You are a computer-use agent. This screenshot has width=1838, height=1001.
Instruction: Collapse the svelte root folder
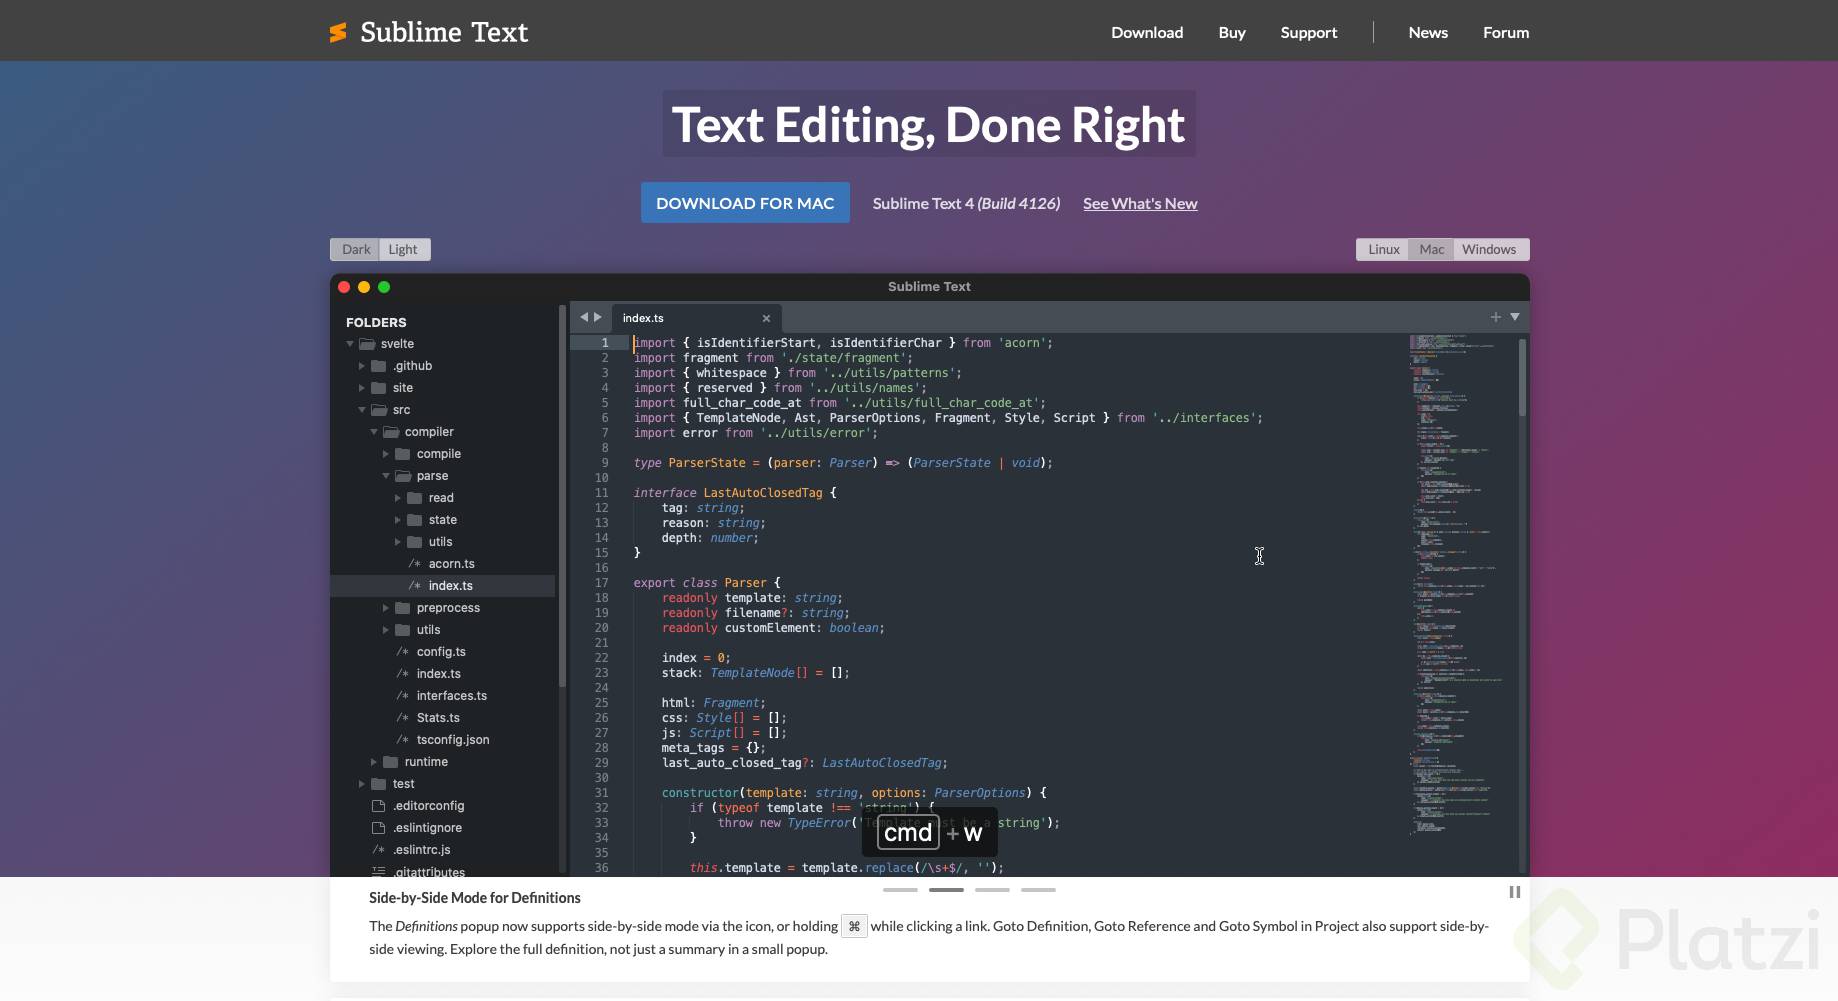point(350,344)
